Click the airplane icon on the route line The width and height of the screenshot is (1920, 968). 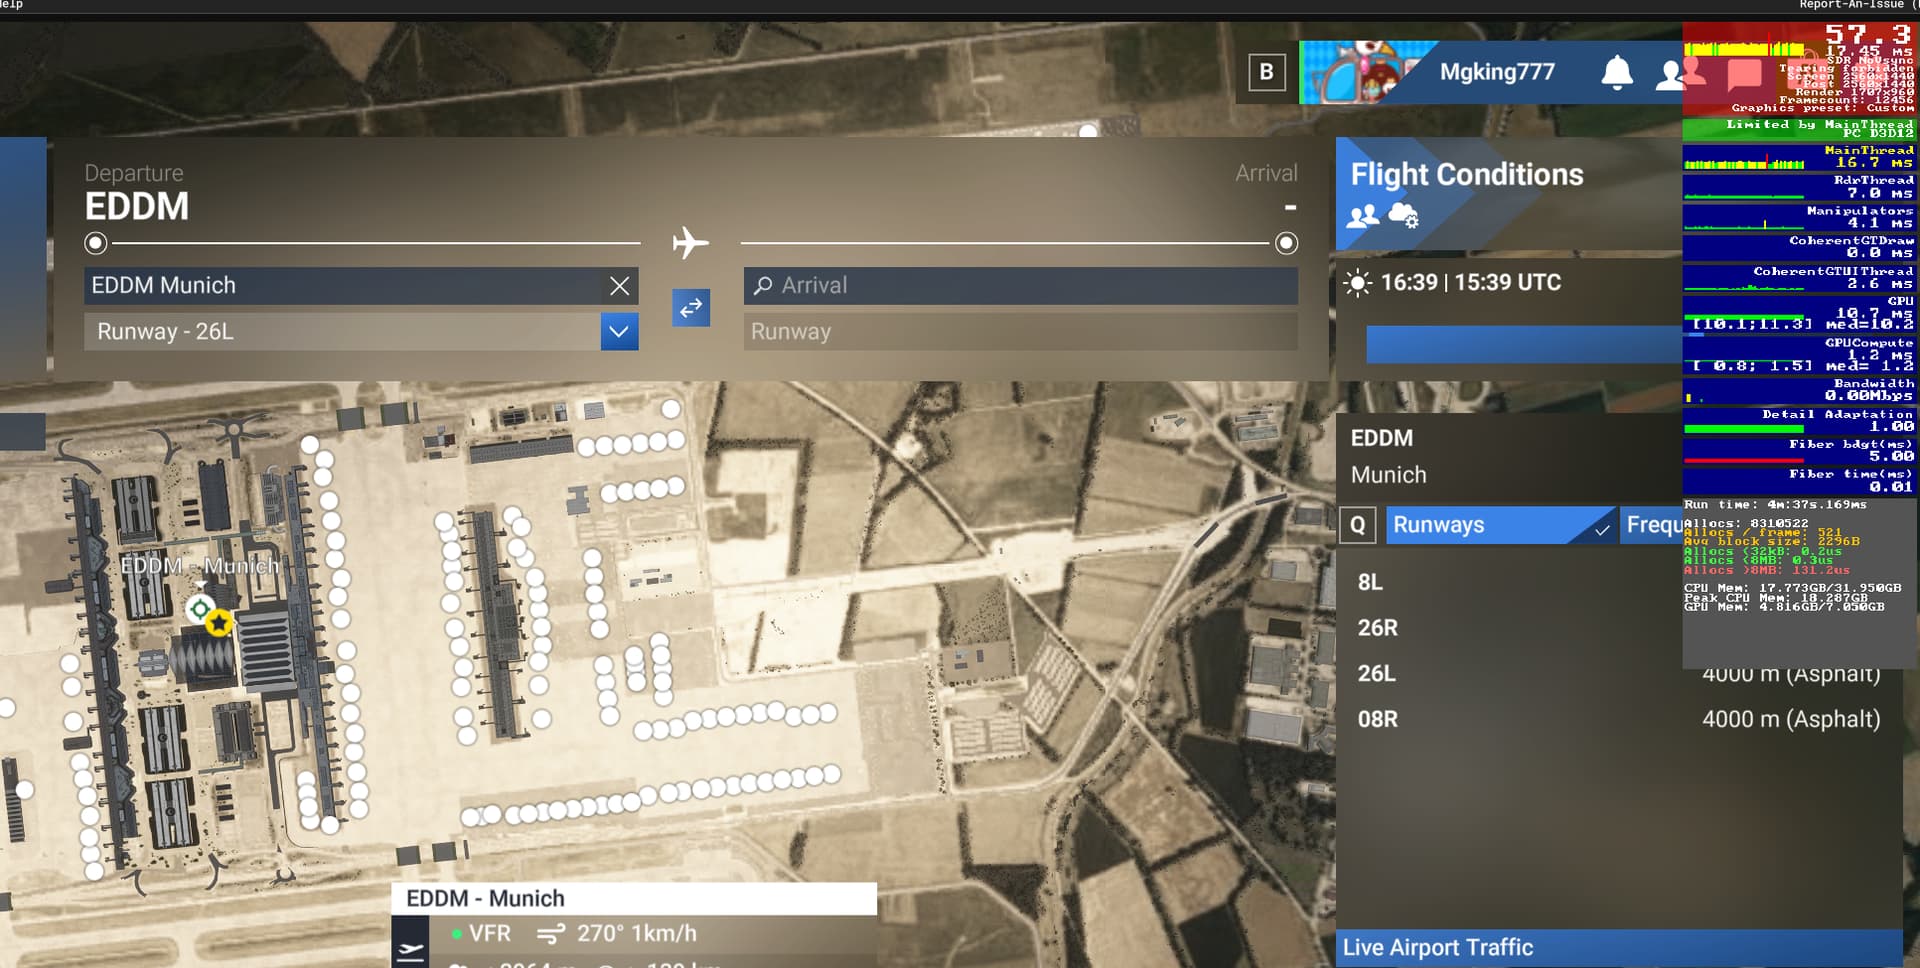coord(690,243)
